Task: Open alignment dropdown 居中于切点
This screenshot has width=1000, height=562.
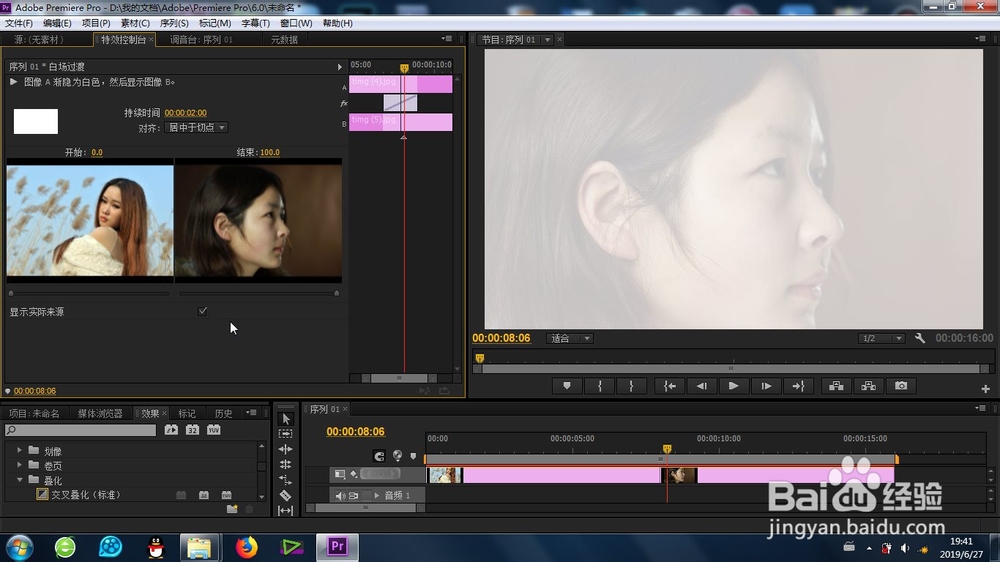Action: coord(196,128)
